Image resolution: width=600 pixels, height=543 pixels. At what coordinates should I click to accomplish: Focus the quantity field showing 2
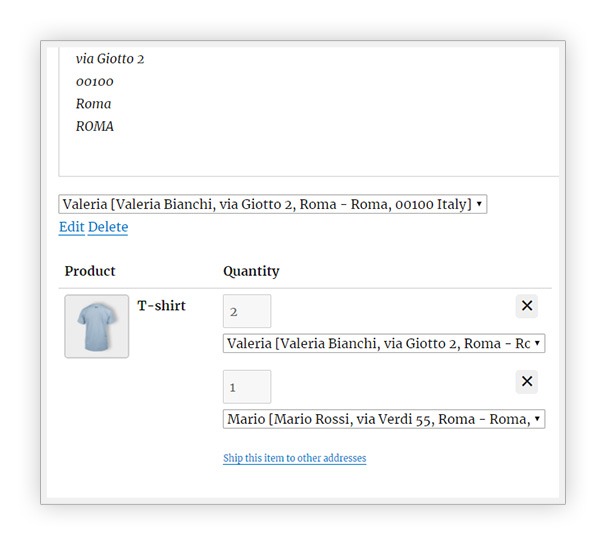click(247, 311)
